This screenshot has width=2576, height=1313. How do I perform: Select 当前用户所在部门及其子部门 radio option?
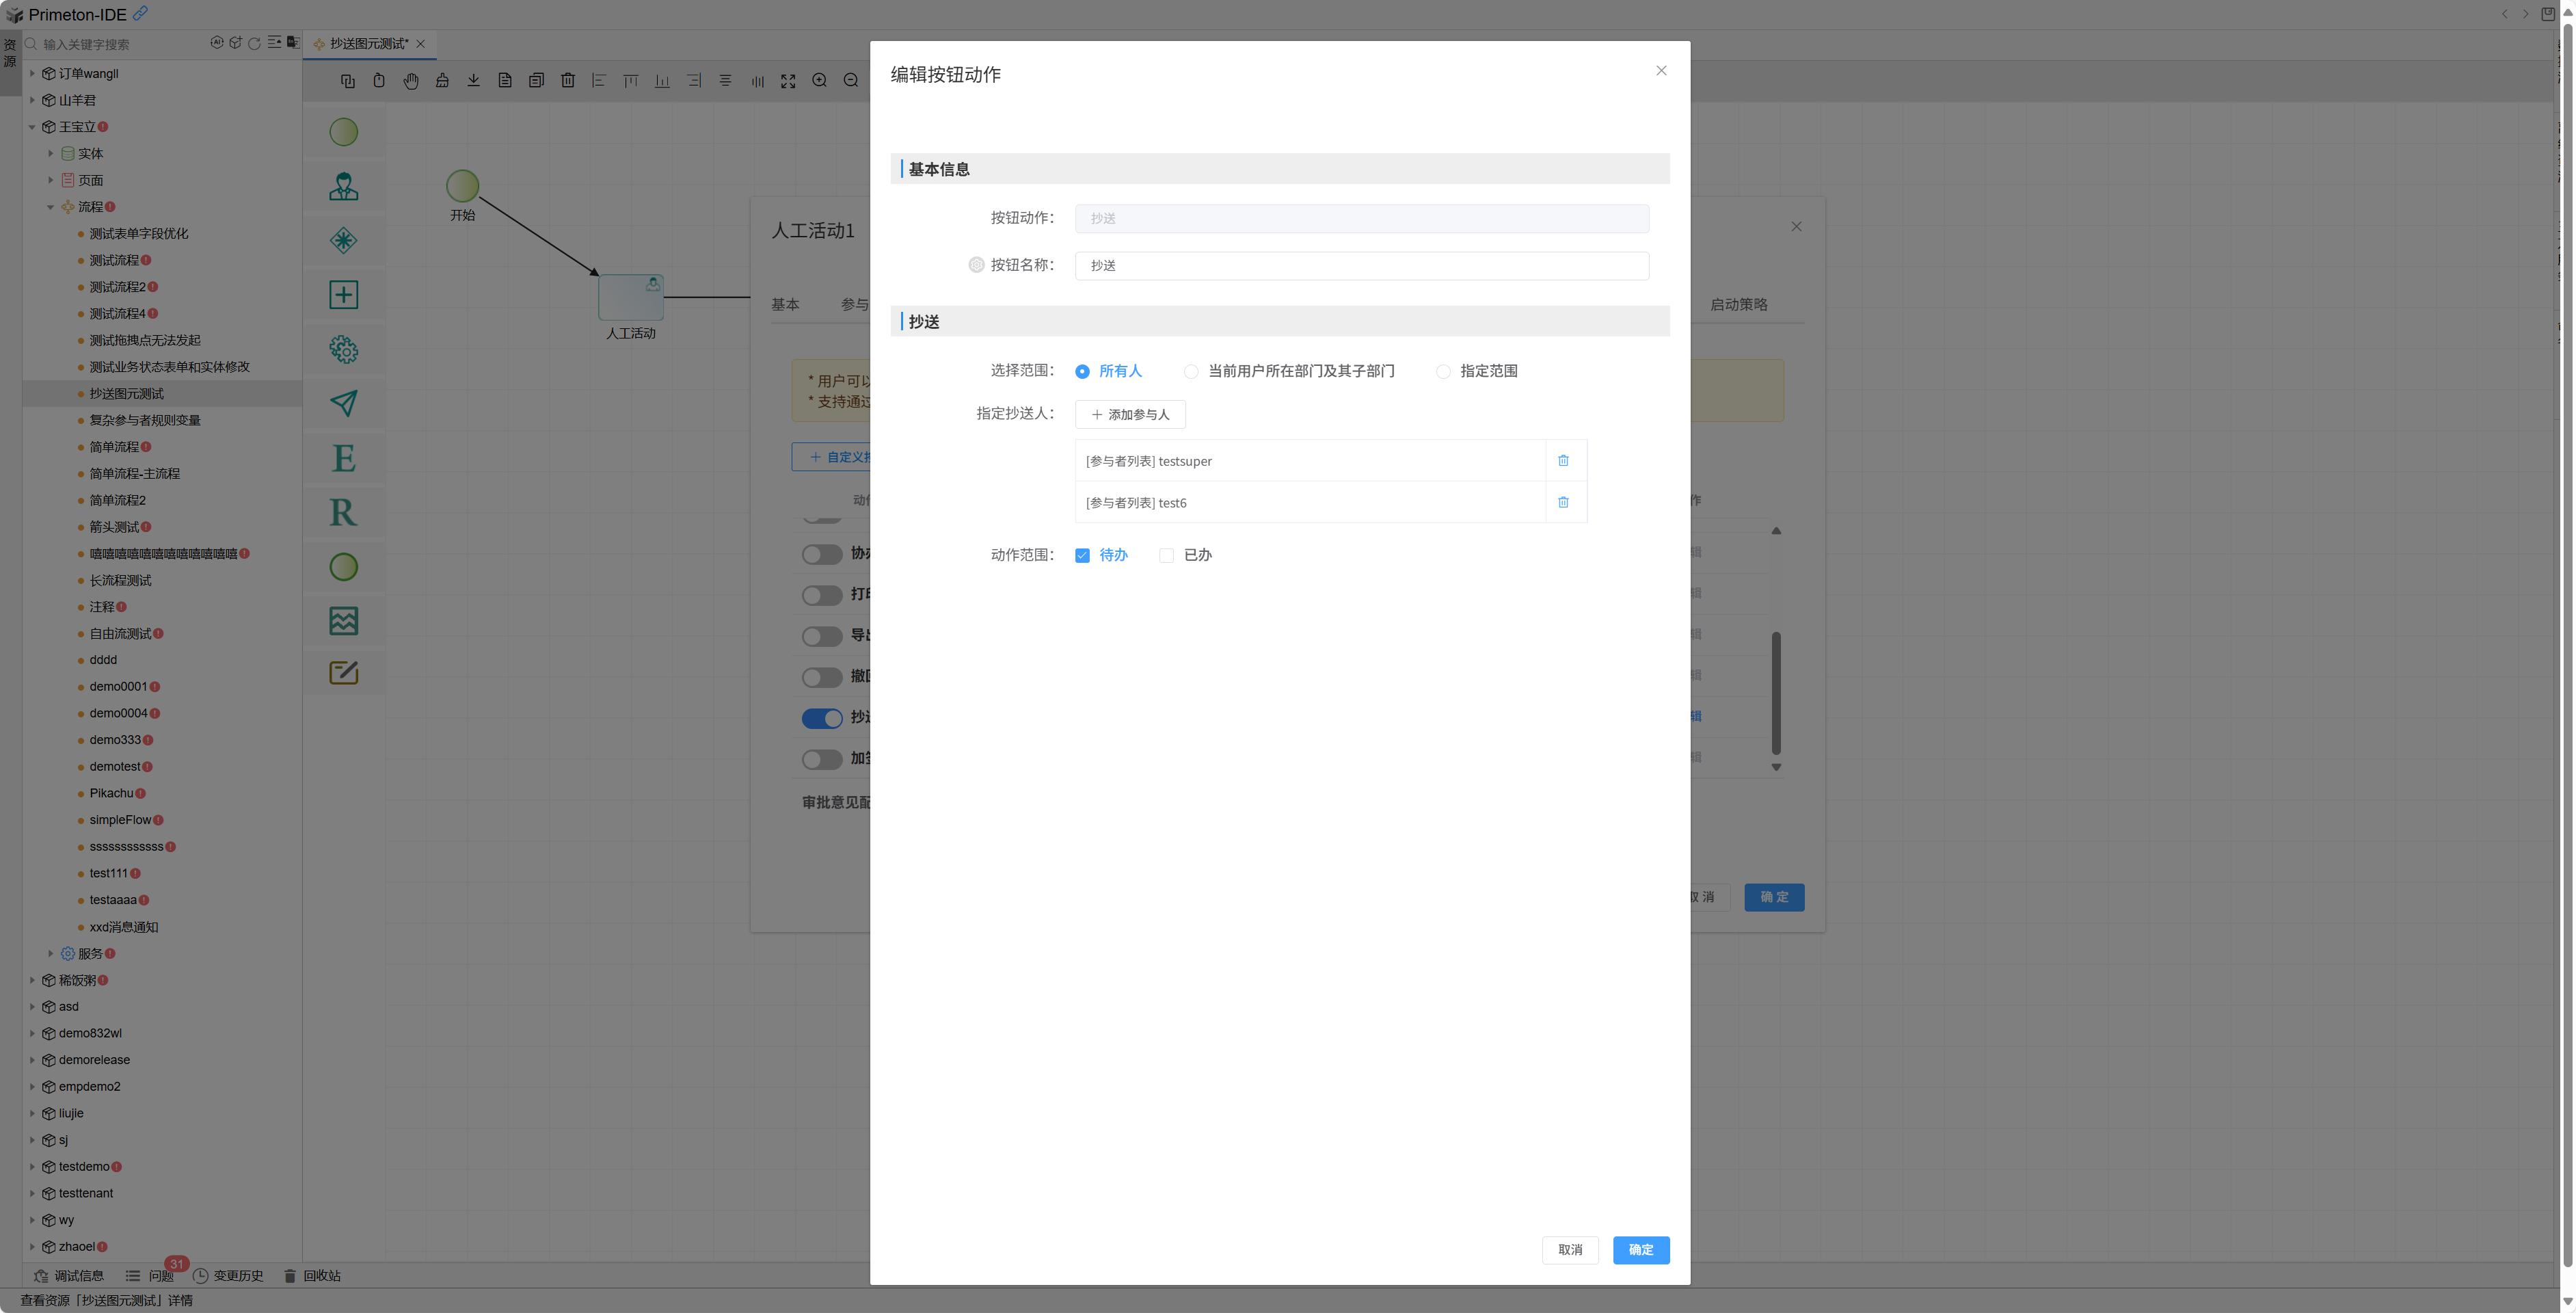(x=1191, y=372)
